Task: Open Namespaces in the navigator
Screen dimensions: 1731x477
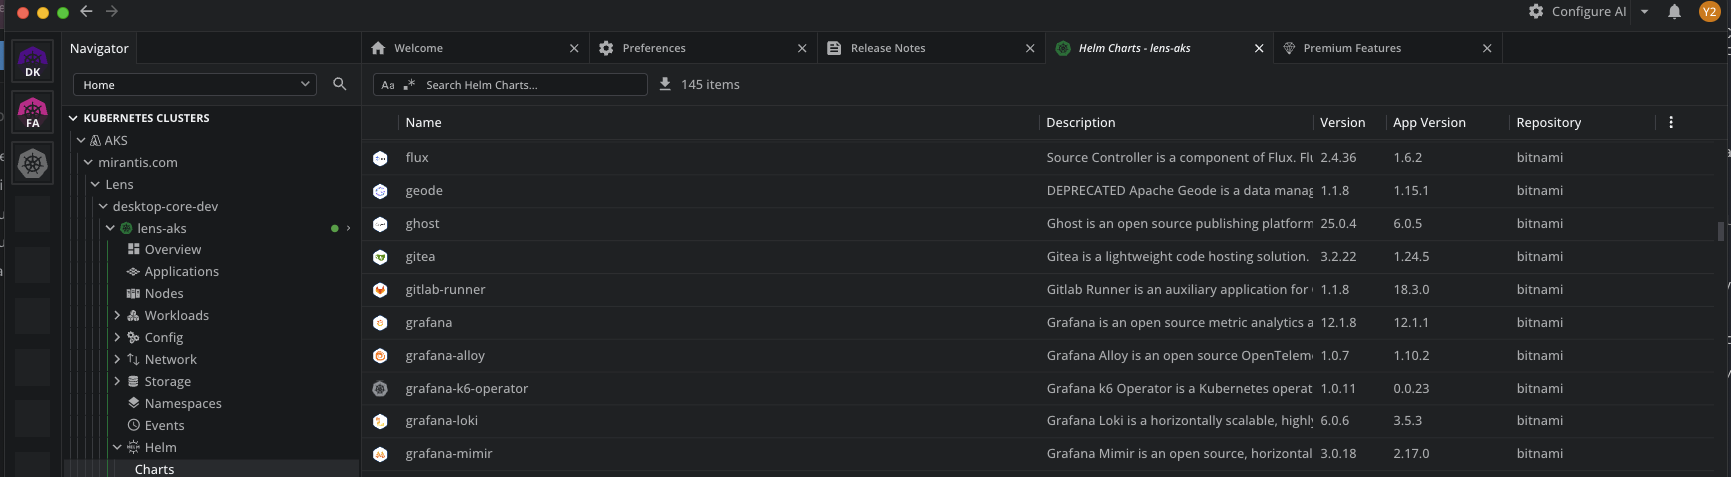Action: click(x=183, y=403)
